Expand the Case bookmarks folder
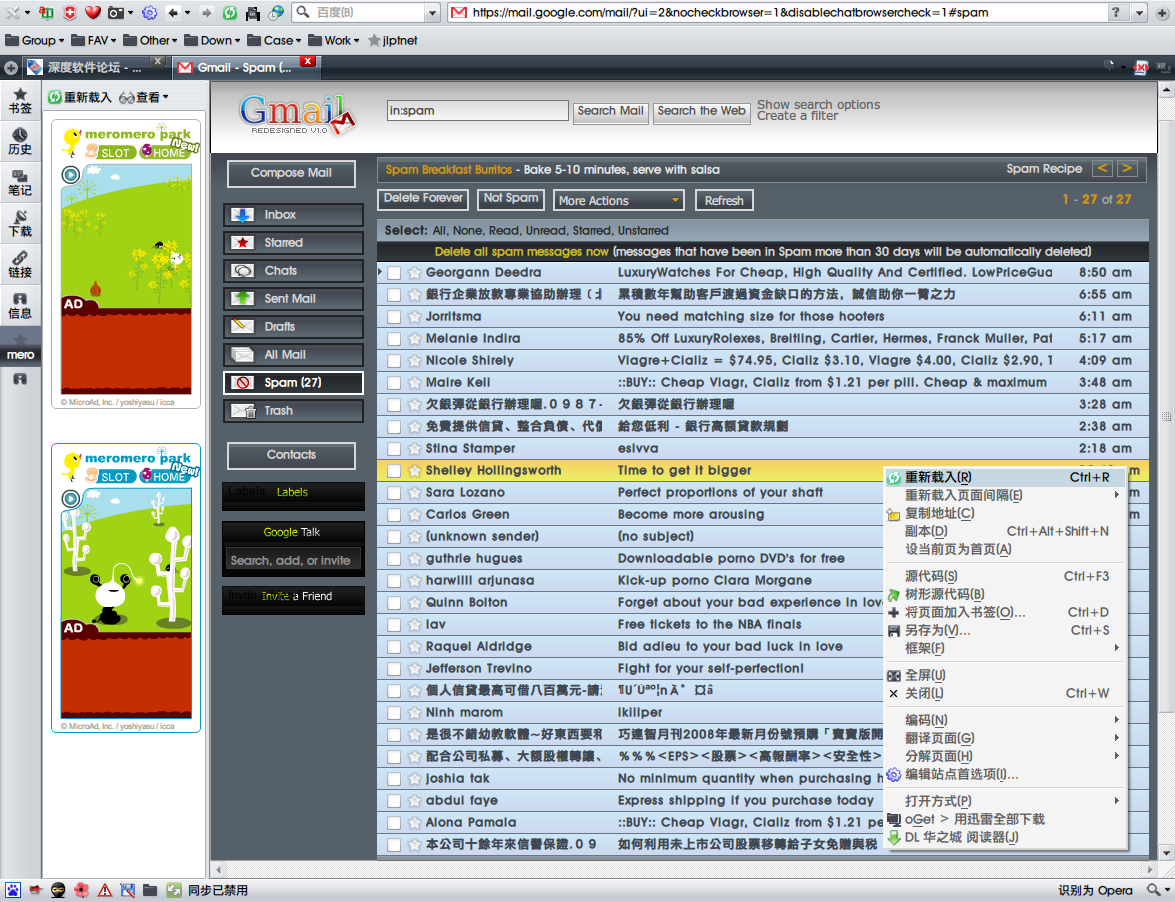Image resolution: width=1175 pixels, height=902 pixels. point(274,40)
